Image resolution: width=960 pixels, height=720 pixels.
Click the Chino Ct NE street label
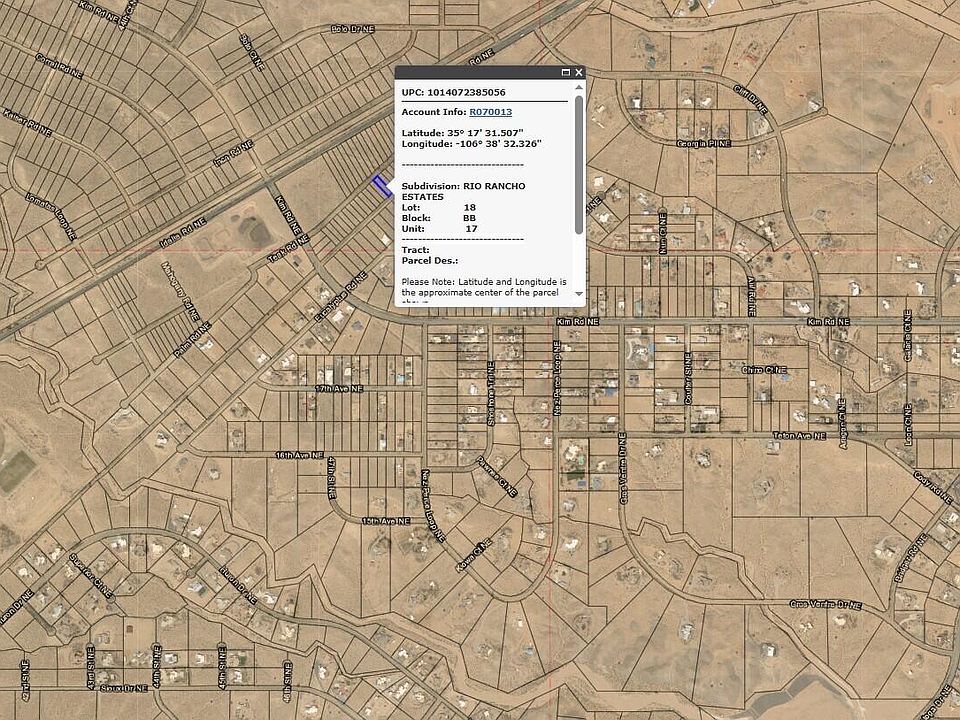coord(764,370)
